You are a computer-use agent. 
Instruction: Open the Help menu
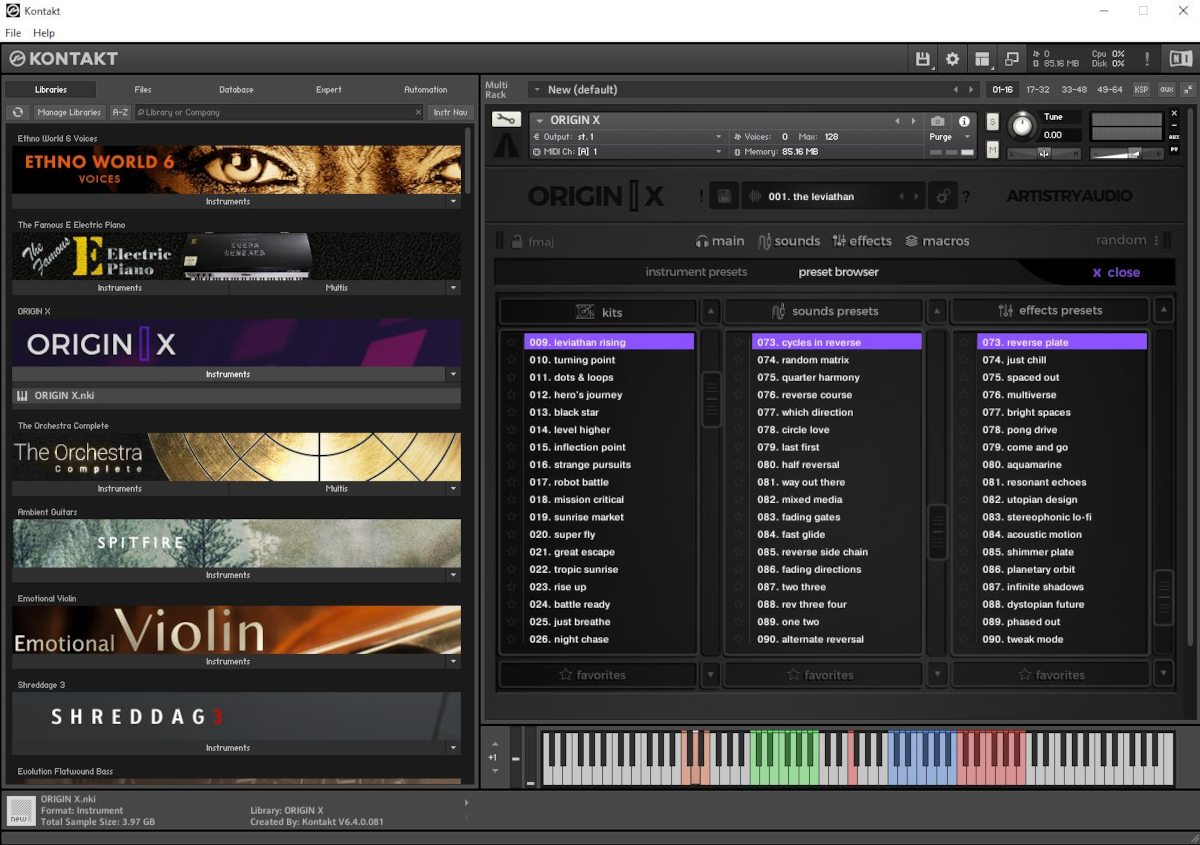tap(44, 33)
